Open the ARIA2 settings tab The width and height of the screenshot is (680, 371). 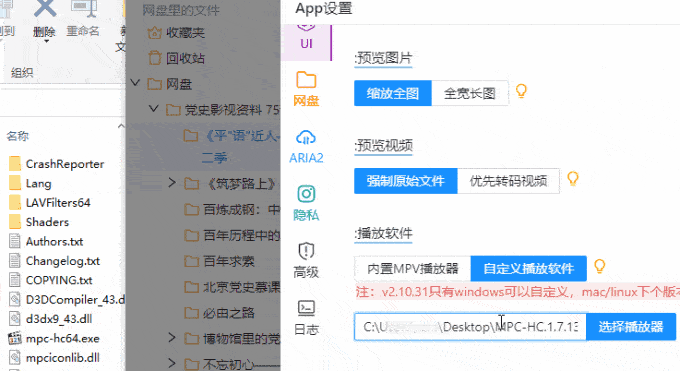click(x=306, y=146)
